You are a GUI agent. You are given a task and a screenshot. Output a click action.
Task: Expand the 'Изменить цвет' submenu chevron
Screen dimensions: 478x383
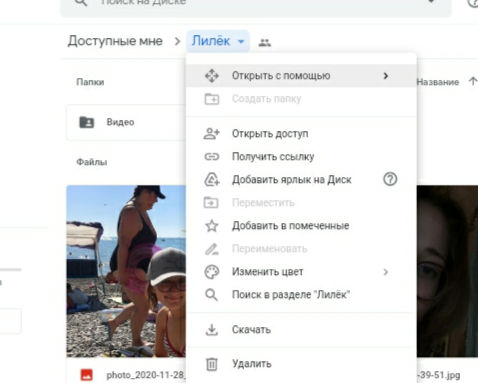386,272
